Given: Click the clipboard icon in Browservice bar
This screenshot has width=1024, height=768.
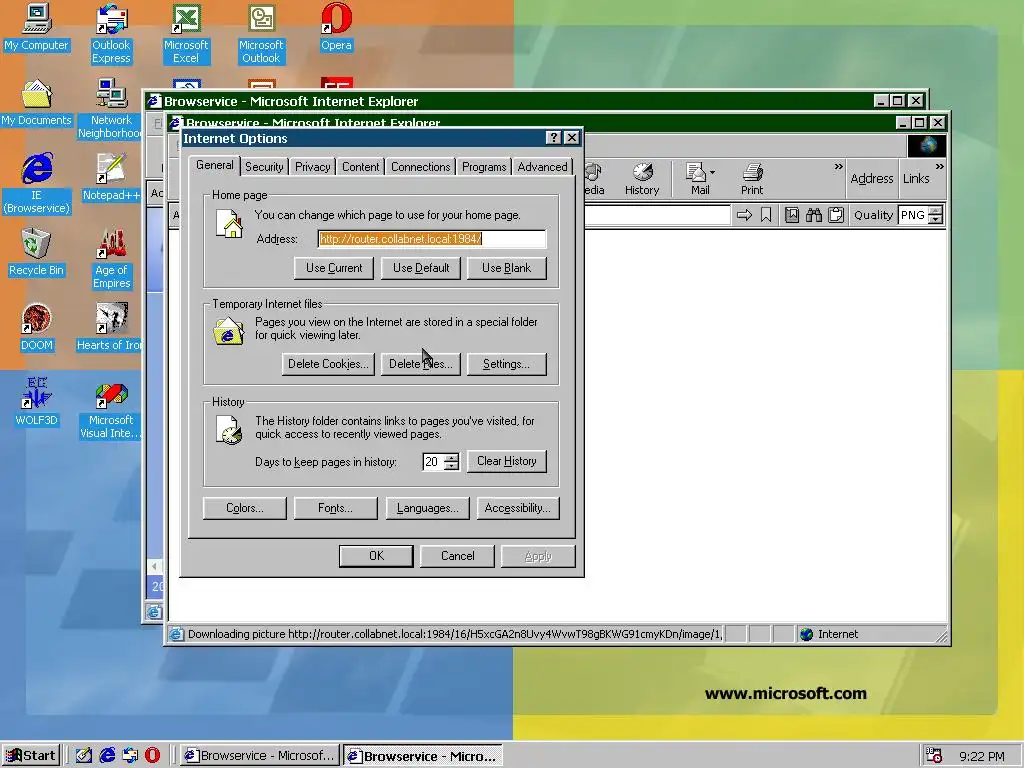Looking at the screenshot, I should tap(836, 215).
